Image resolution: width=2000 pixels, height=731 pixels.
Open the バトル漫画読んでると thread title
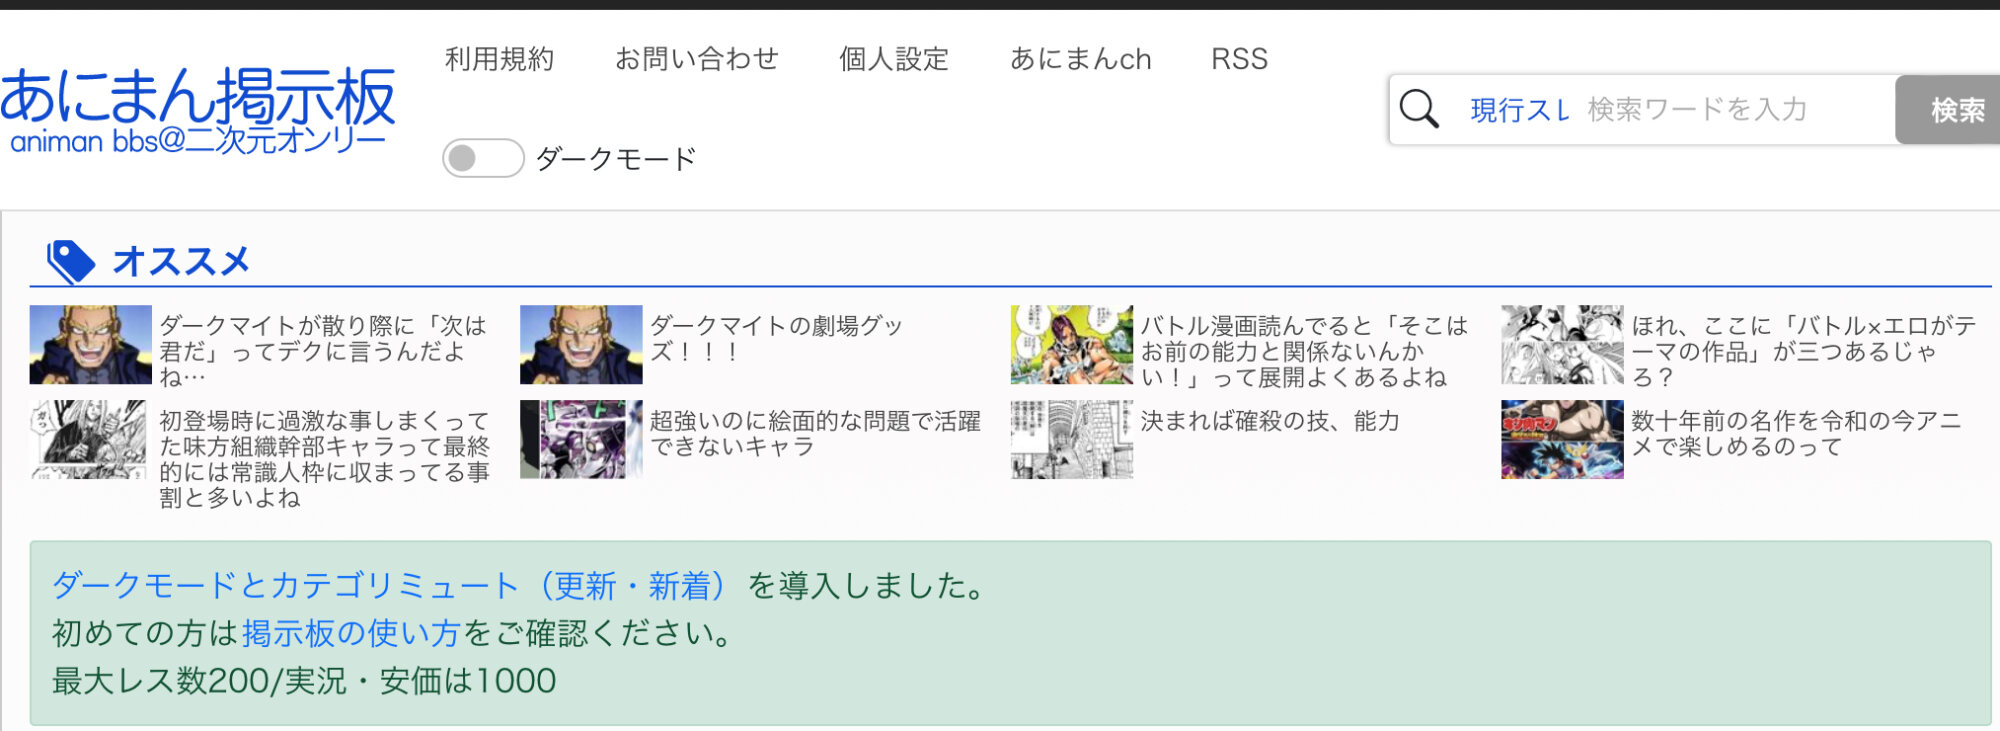click(x=1304, y=351)
